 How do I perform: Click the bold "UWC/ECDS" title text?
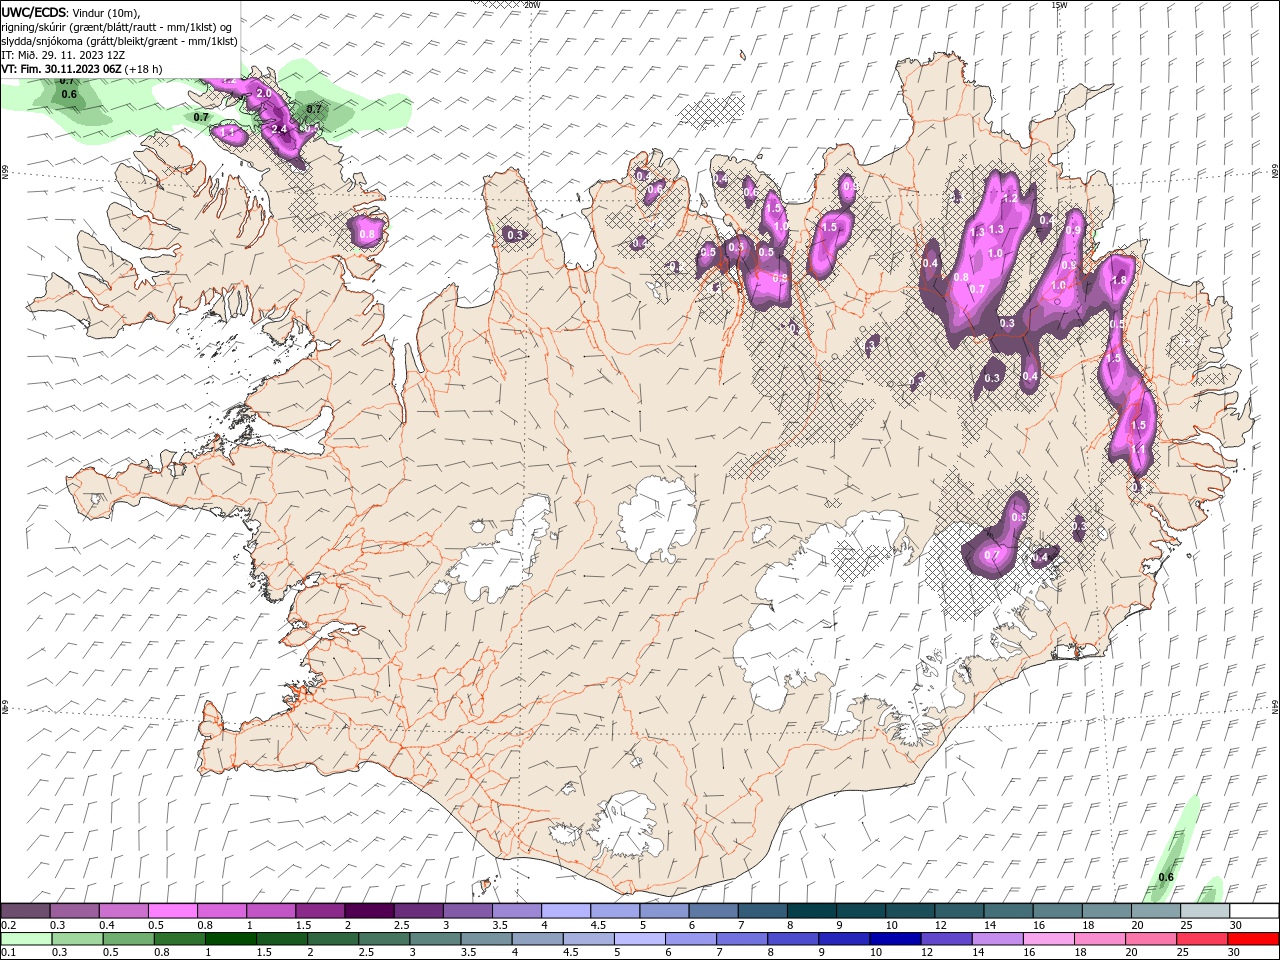coord(33,12)
